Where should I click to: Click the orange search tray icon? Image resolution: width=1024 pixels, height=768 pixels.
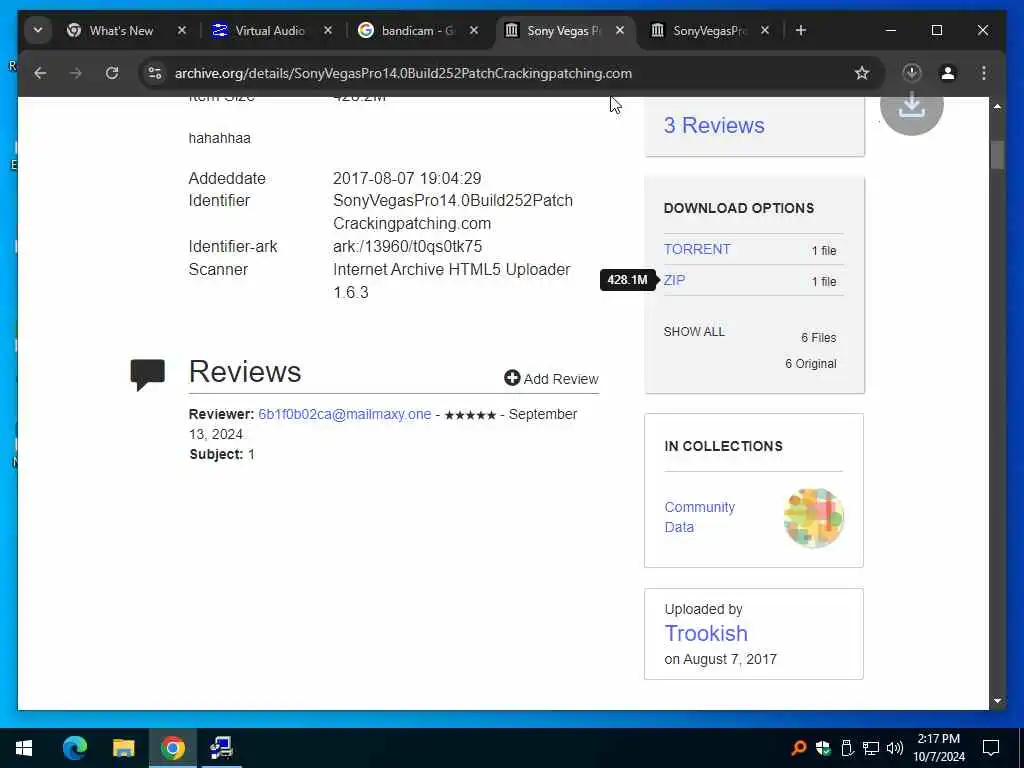click(798, 748)
